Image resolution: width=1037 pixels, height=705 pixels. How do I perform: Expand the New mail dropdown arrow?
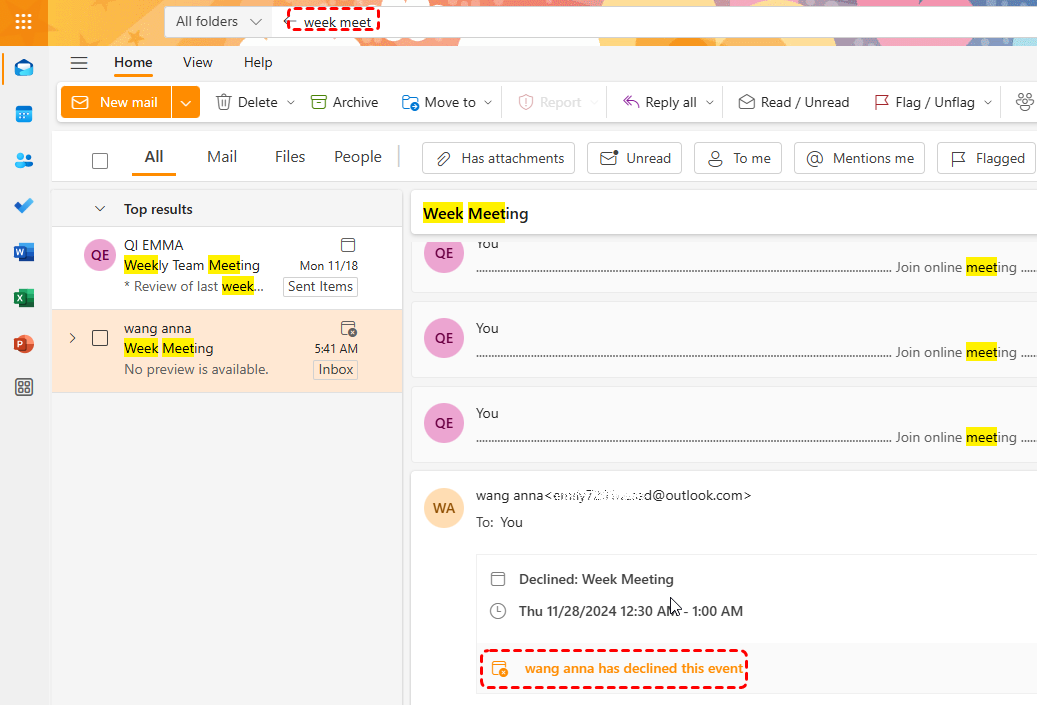pyautogui.click(x=185, y=102)
